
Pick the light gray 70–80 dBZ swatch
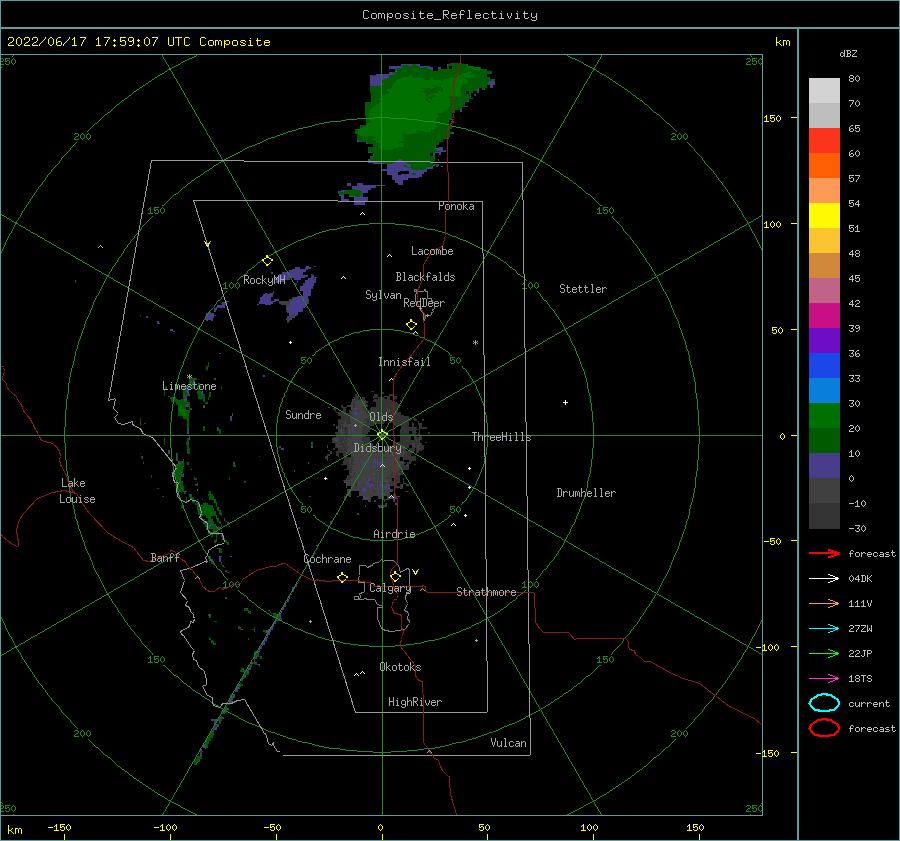coord(824,91)
